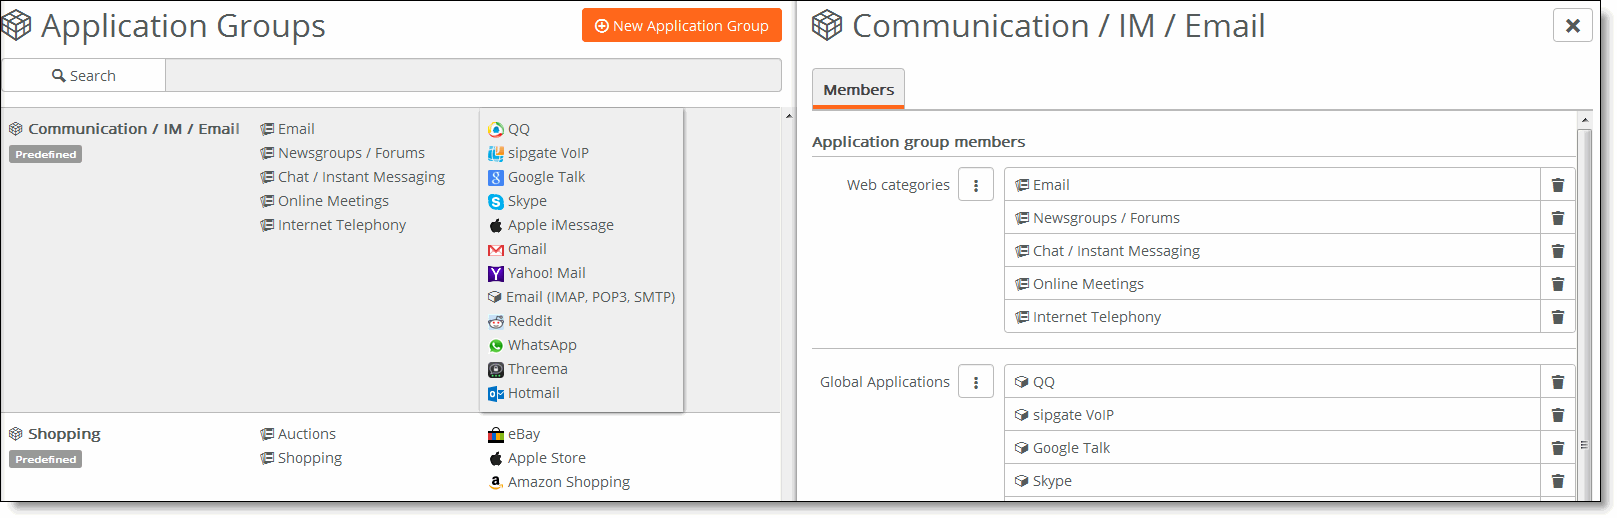Image resolution: width=1617 pixels, height=518 pixels.
Task: Create a New Application Group
Action: [x=682, y=26]
